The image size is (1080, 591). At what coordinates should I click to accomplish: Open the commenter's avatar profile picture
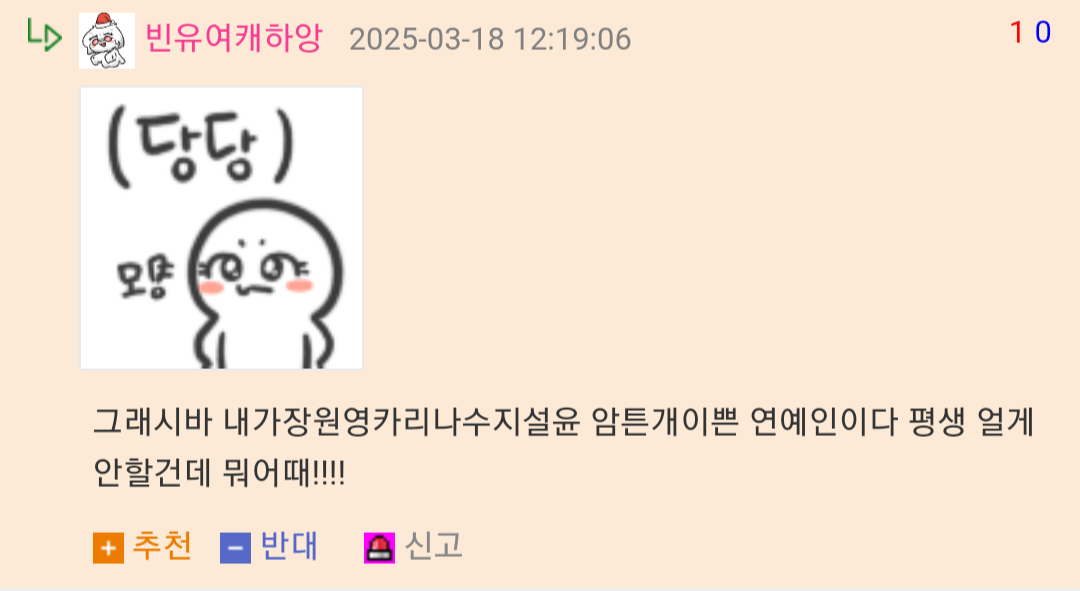[107, 41]
